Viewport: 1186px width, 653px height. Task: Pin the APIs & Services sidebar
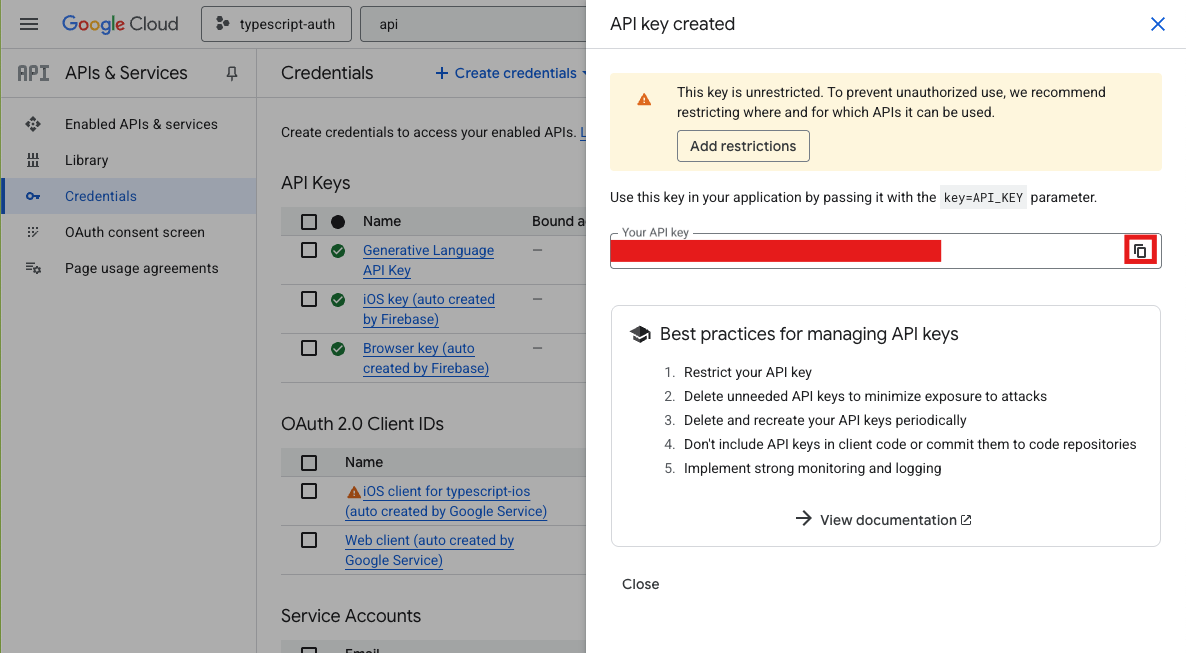232,73
